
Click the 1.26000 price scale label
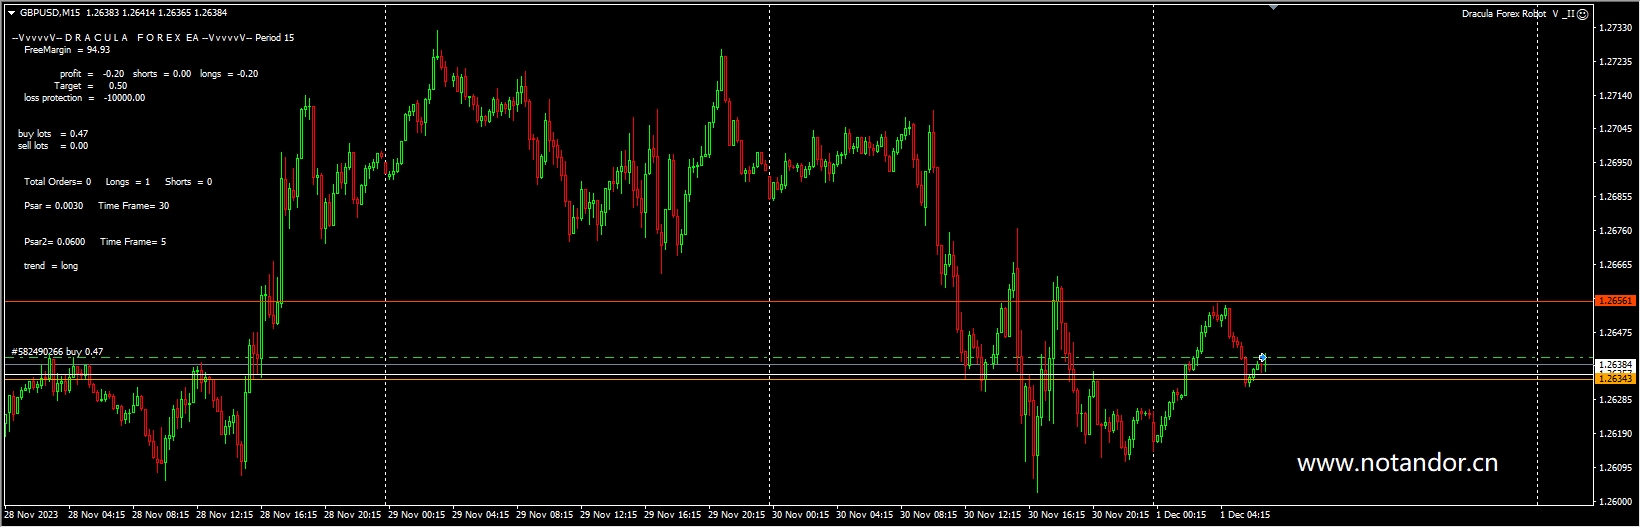(x=1616, y=502)
